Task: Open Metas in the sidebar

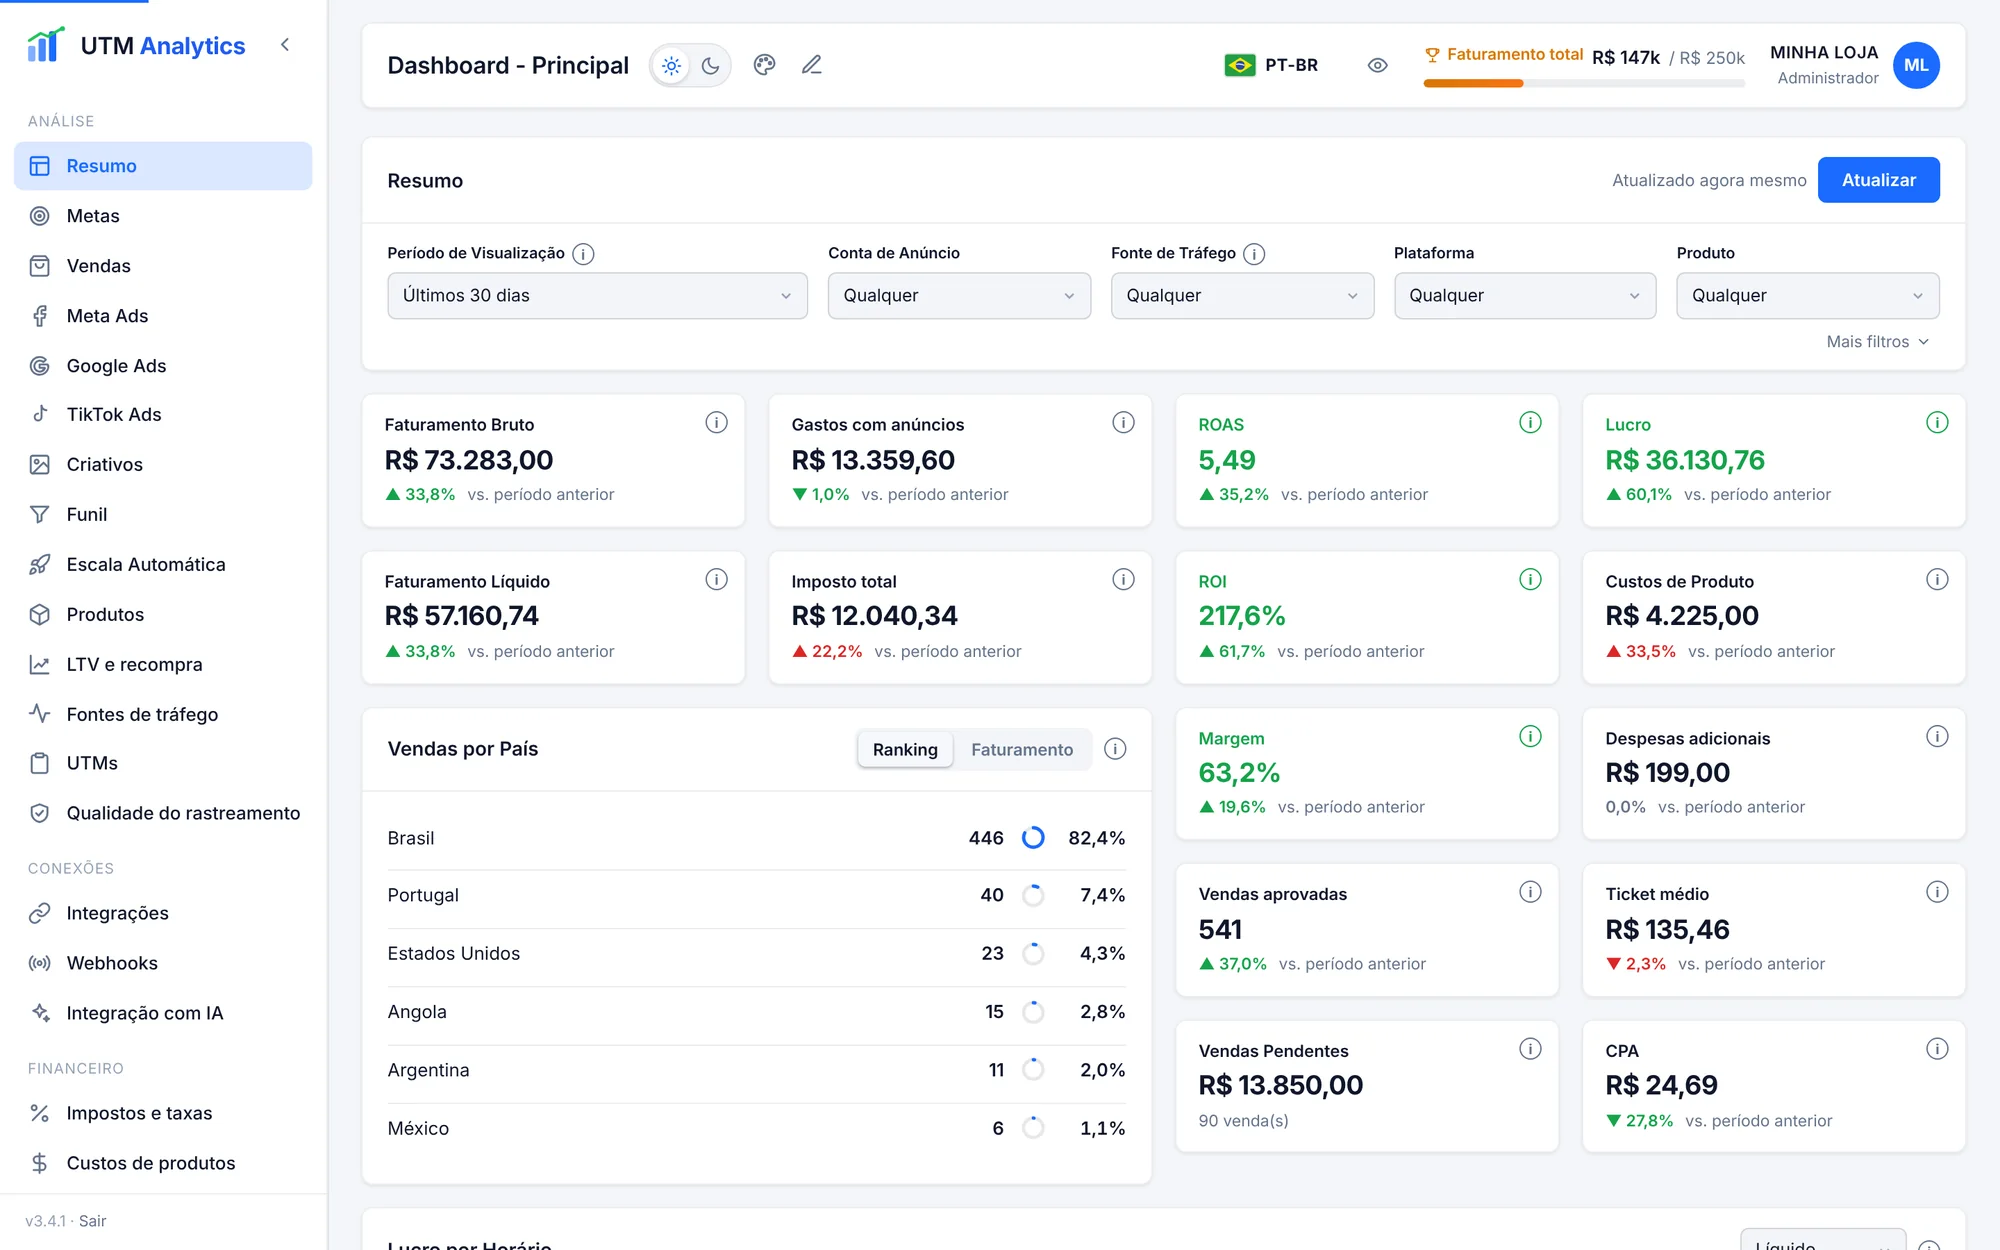Action: pyautogui.click(x=163, y=216)
